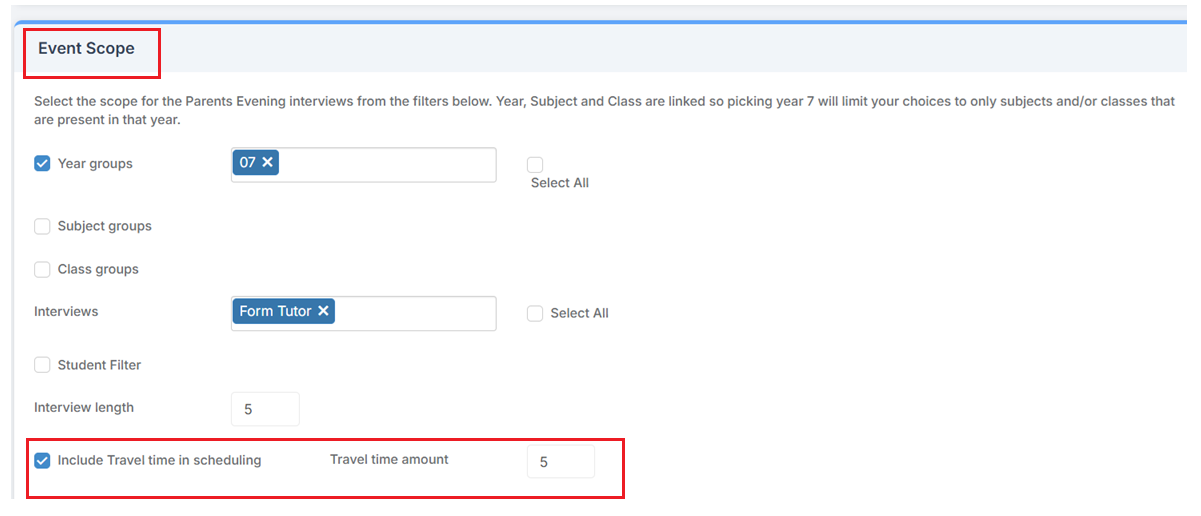The height and width of the screenshot is (516, 1201).
Task: Select the Event Scope section heading
Action: pos(86,49)
